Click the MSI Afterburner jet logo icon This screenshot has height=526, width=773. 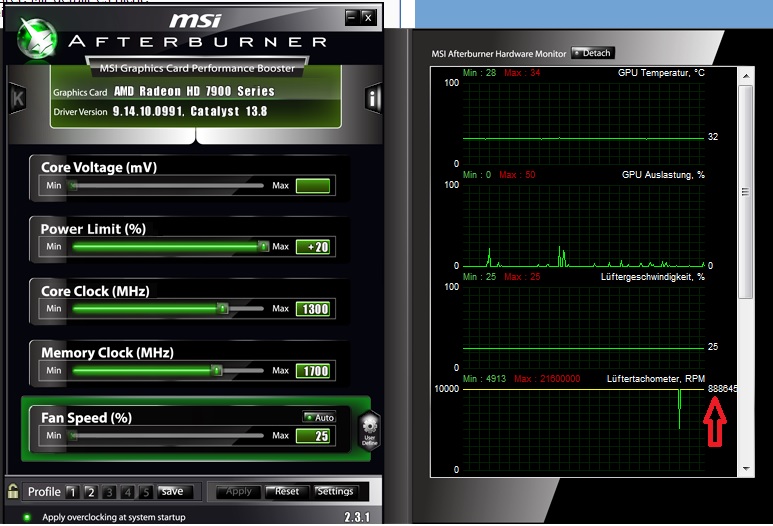point(36,38)
